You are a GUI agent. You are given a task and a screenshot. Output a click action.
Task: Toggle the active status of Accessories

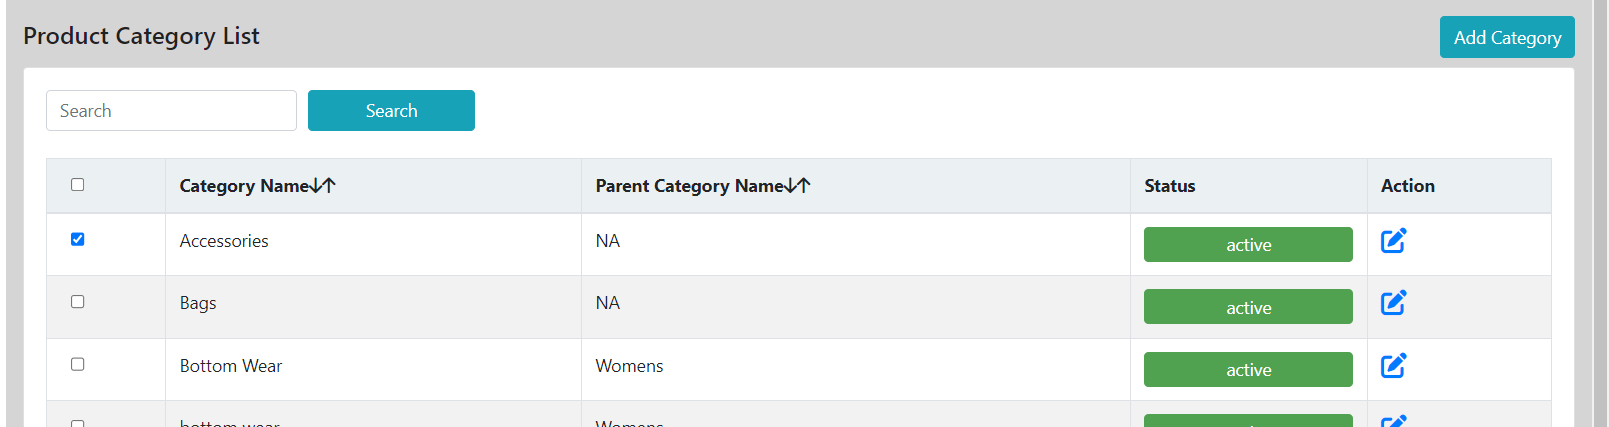tap(1248, 245)
